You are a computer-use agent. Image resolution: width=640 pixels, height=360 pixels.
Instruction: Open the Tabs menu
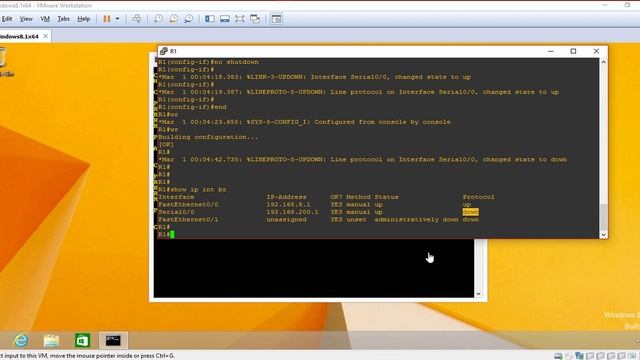tap(63, 19)
